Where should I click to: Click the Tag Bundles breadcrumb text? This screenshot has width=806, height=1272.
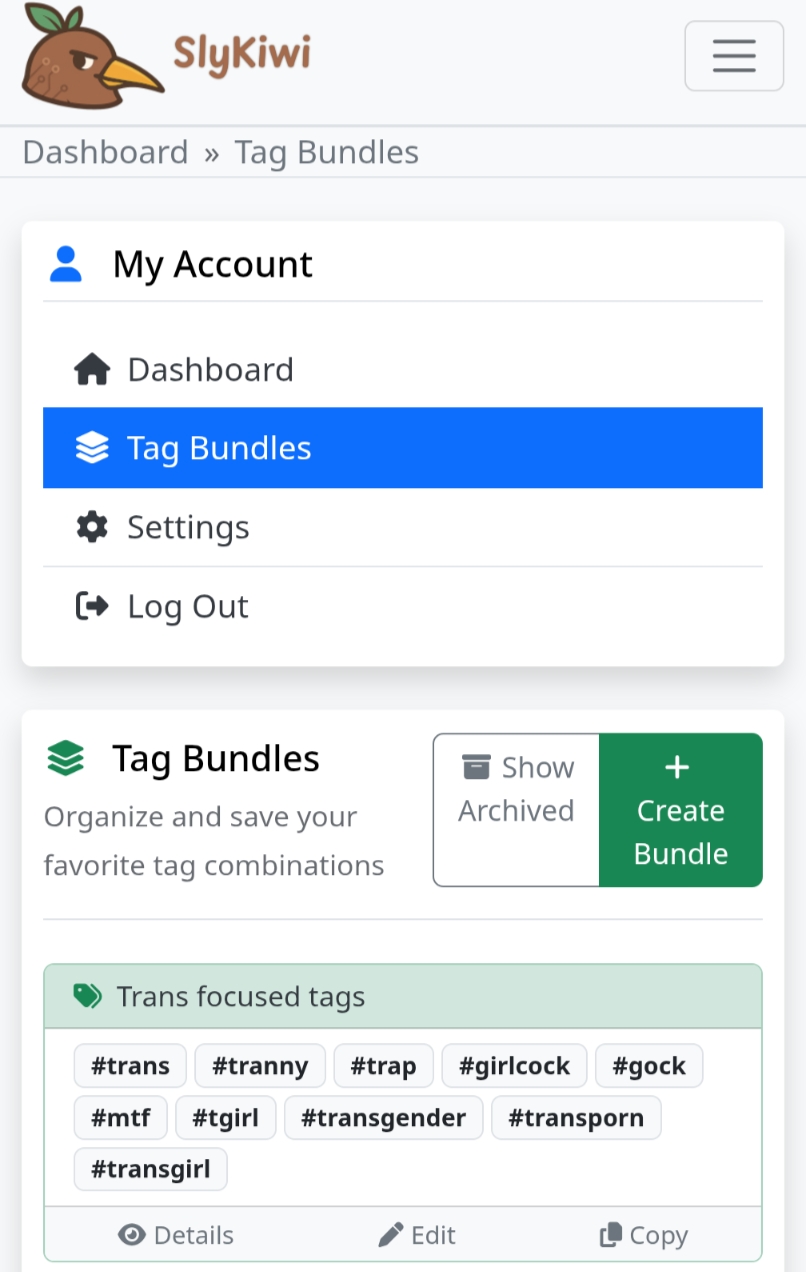[x=326, y=153]
